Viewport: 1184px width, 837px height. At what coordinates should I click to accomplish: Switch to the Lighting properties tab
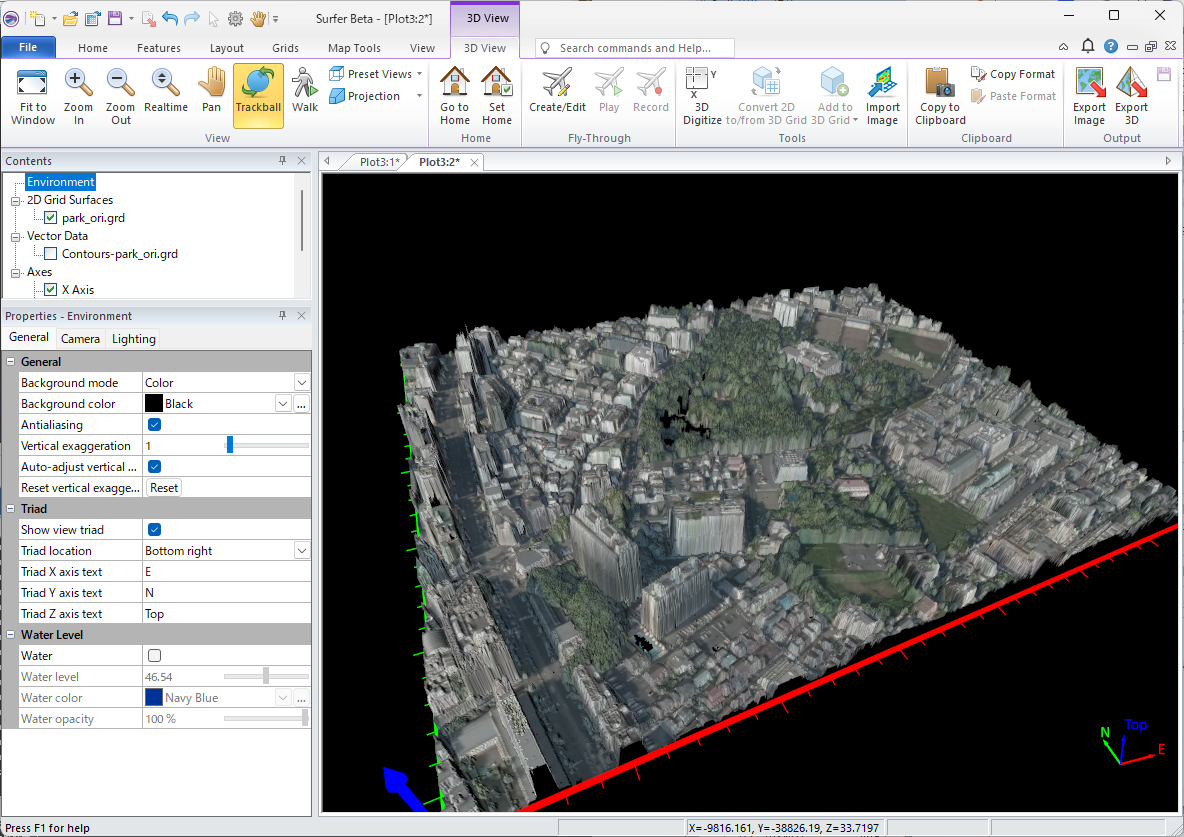pos(133,339)
